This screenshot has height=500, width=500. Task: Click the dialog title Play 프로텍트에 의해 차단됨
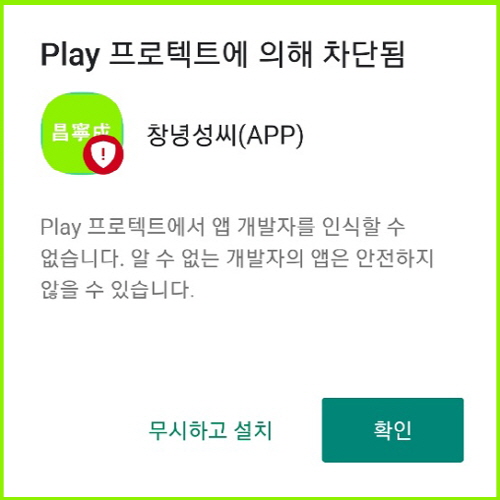(223, 54)
